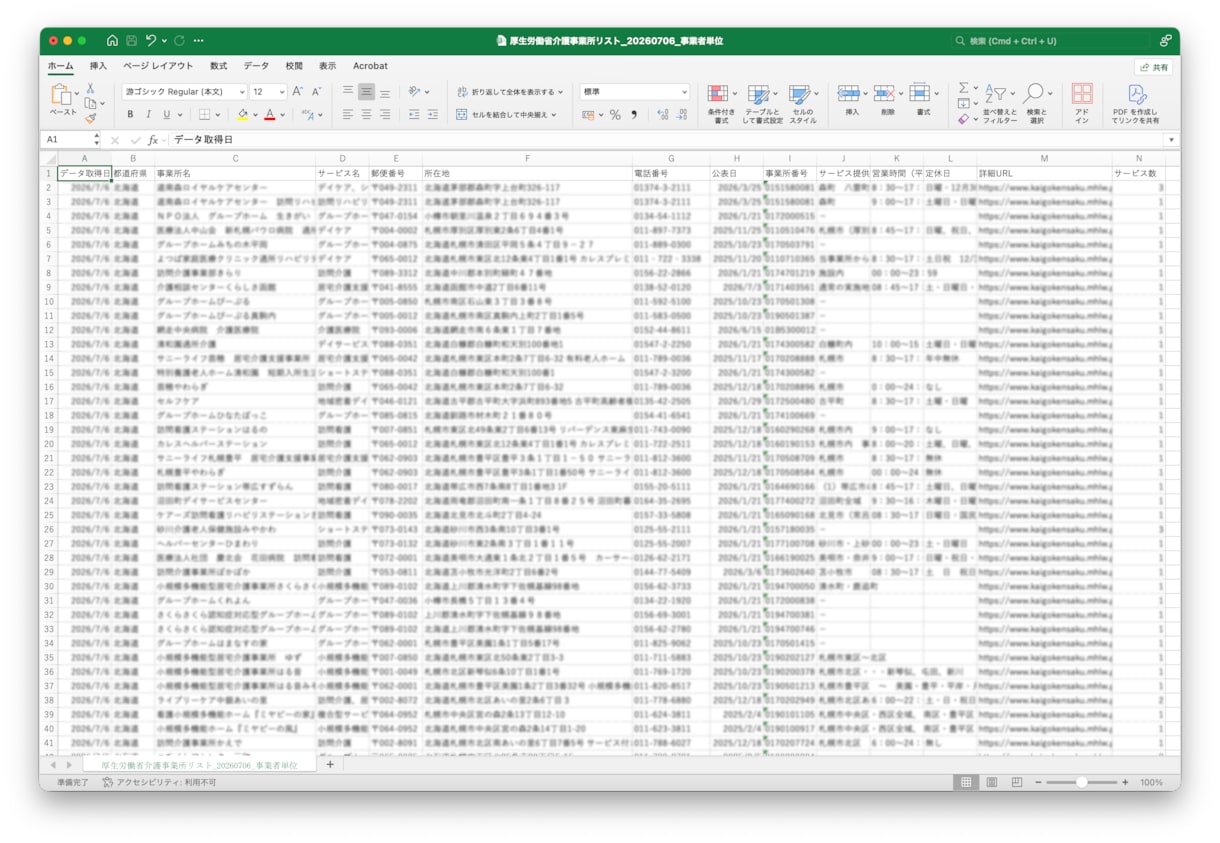Apply percent style format
Screen dimensions: 1220x843
coord(615,115)
